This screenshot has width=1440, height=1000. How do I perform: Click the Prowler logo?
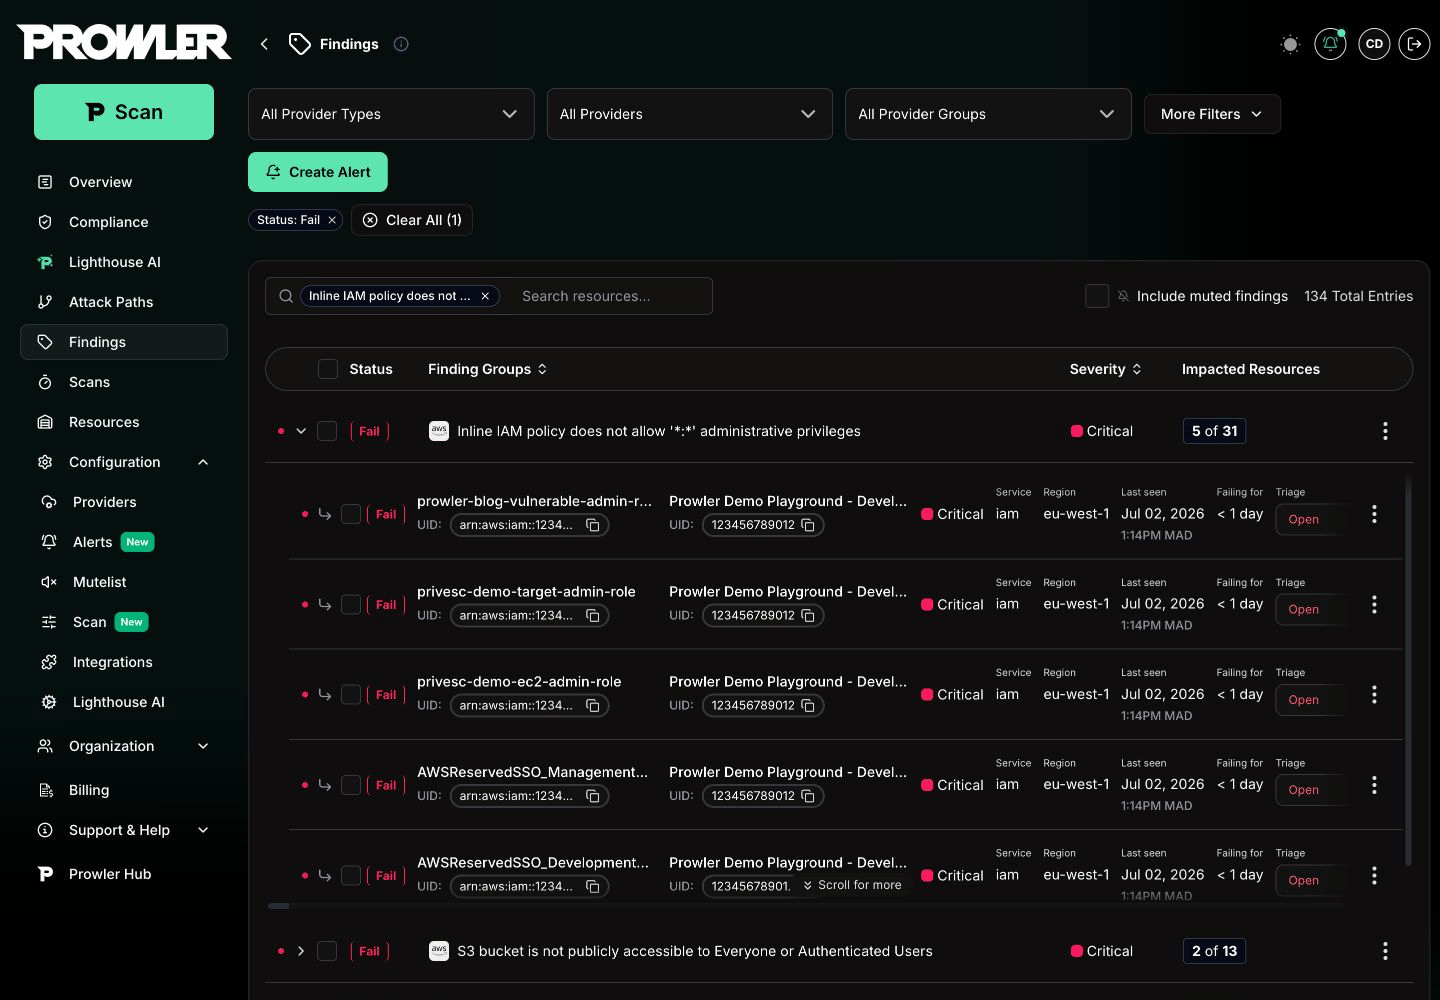[x=124, y=42]
